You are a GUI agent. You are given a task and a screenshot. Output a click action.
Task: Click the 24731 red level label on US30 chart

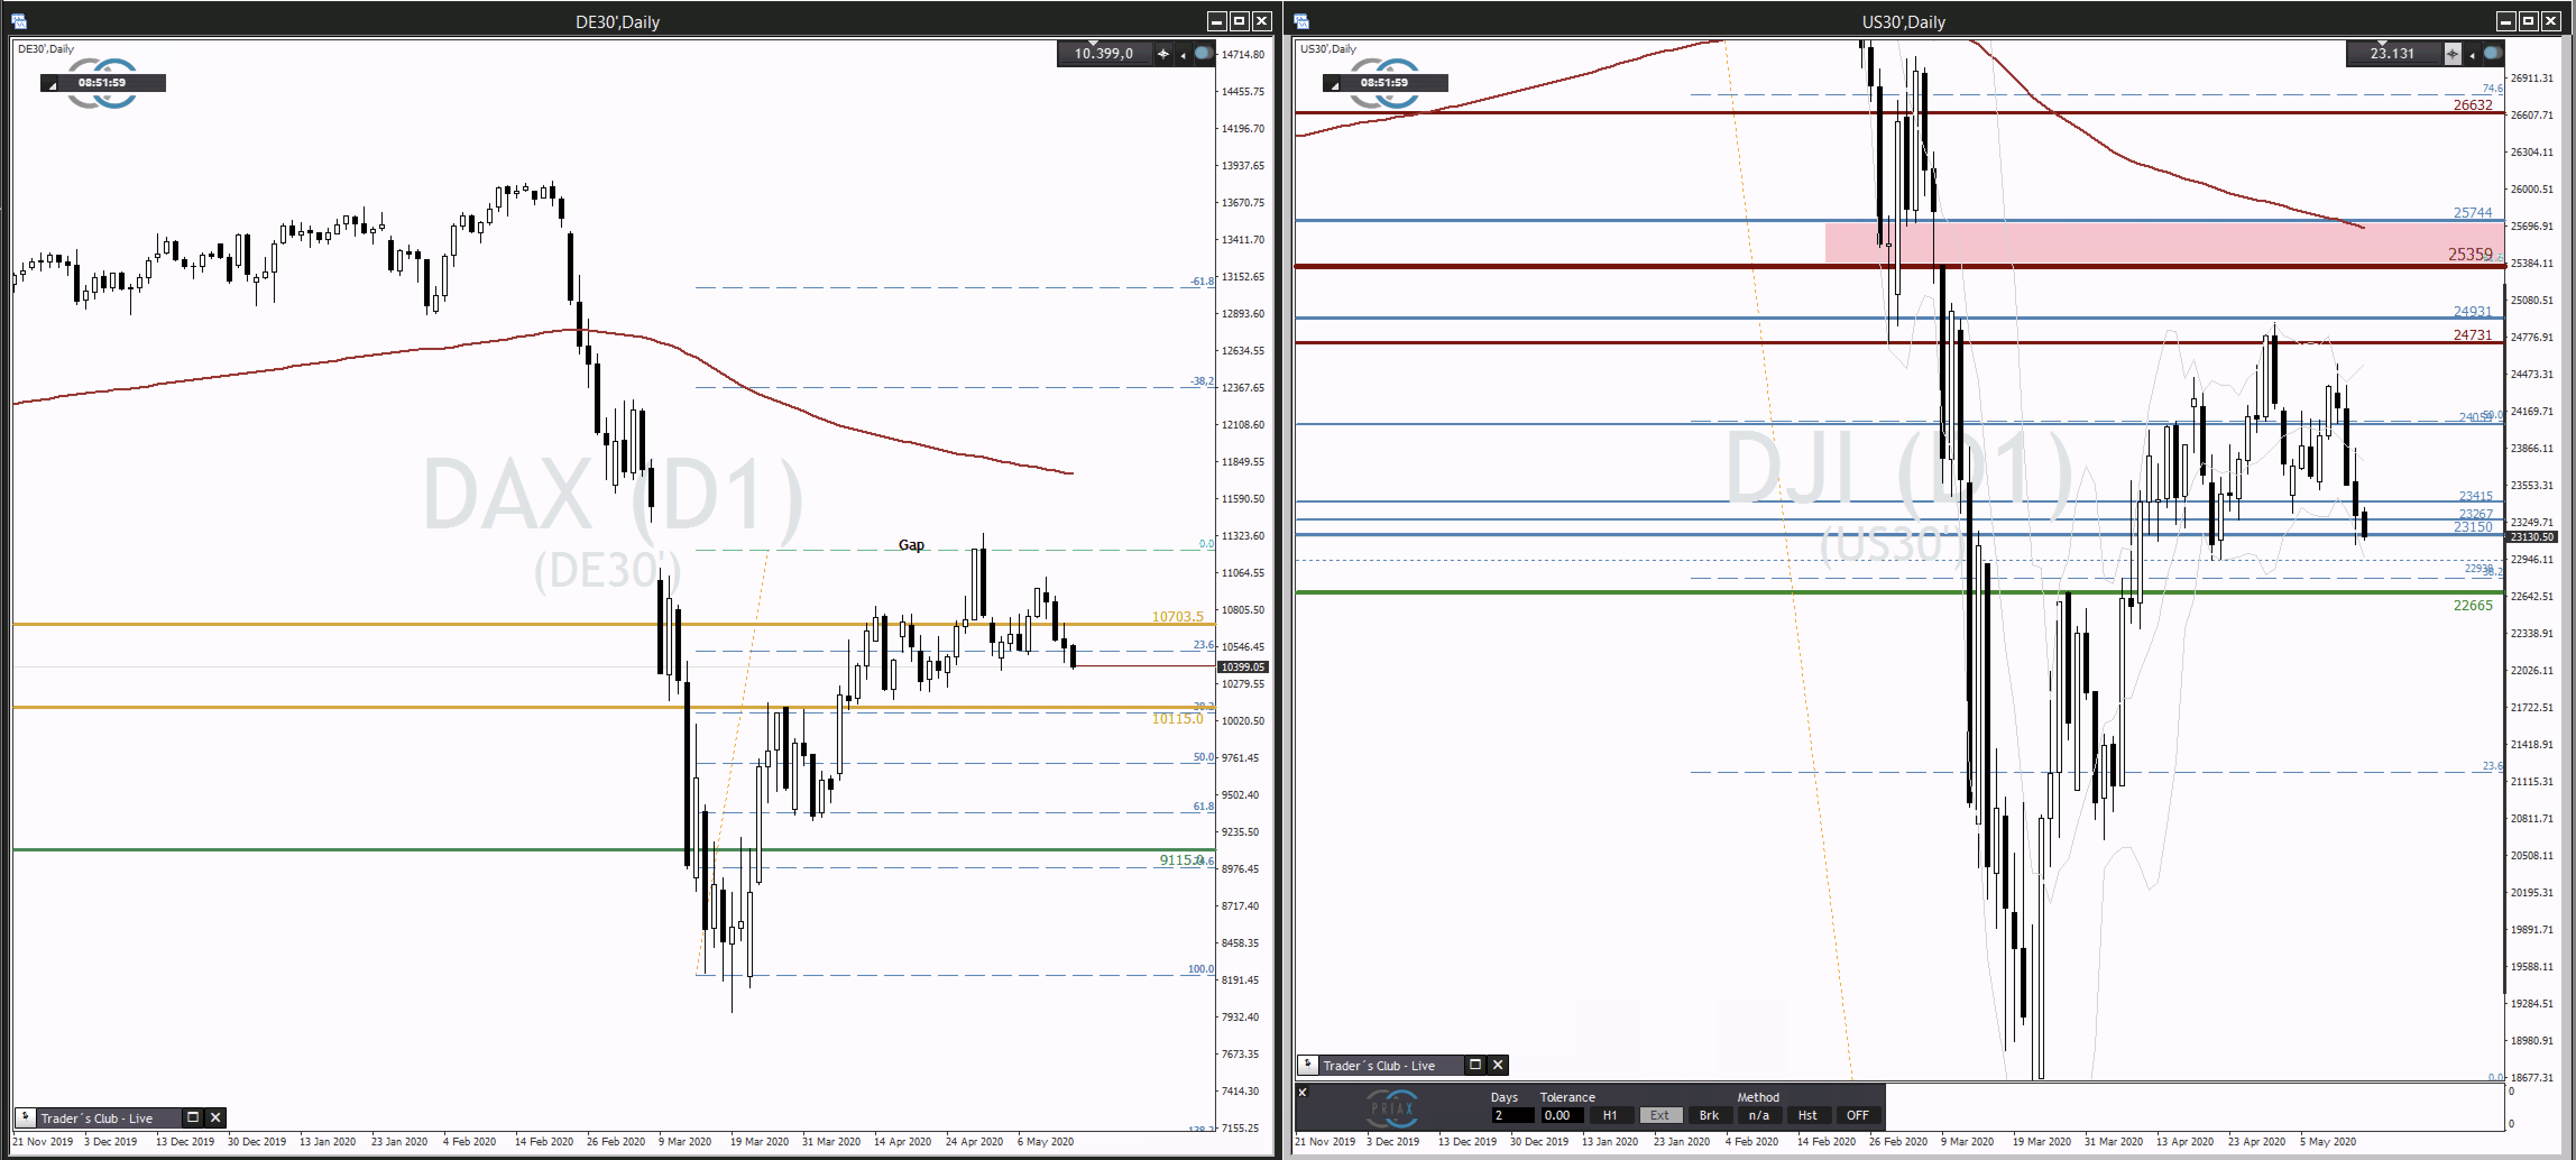[x=2472, y=335]
